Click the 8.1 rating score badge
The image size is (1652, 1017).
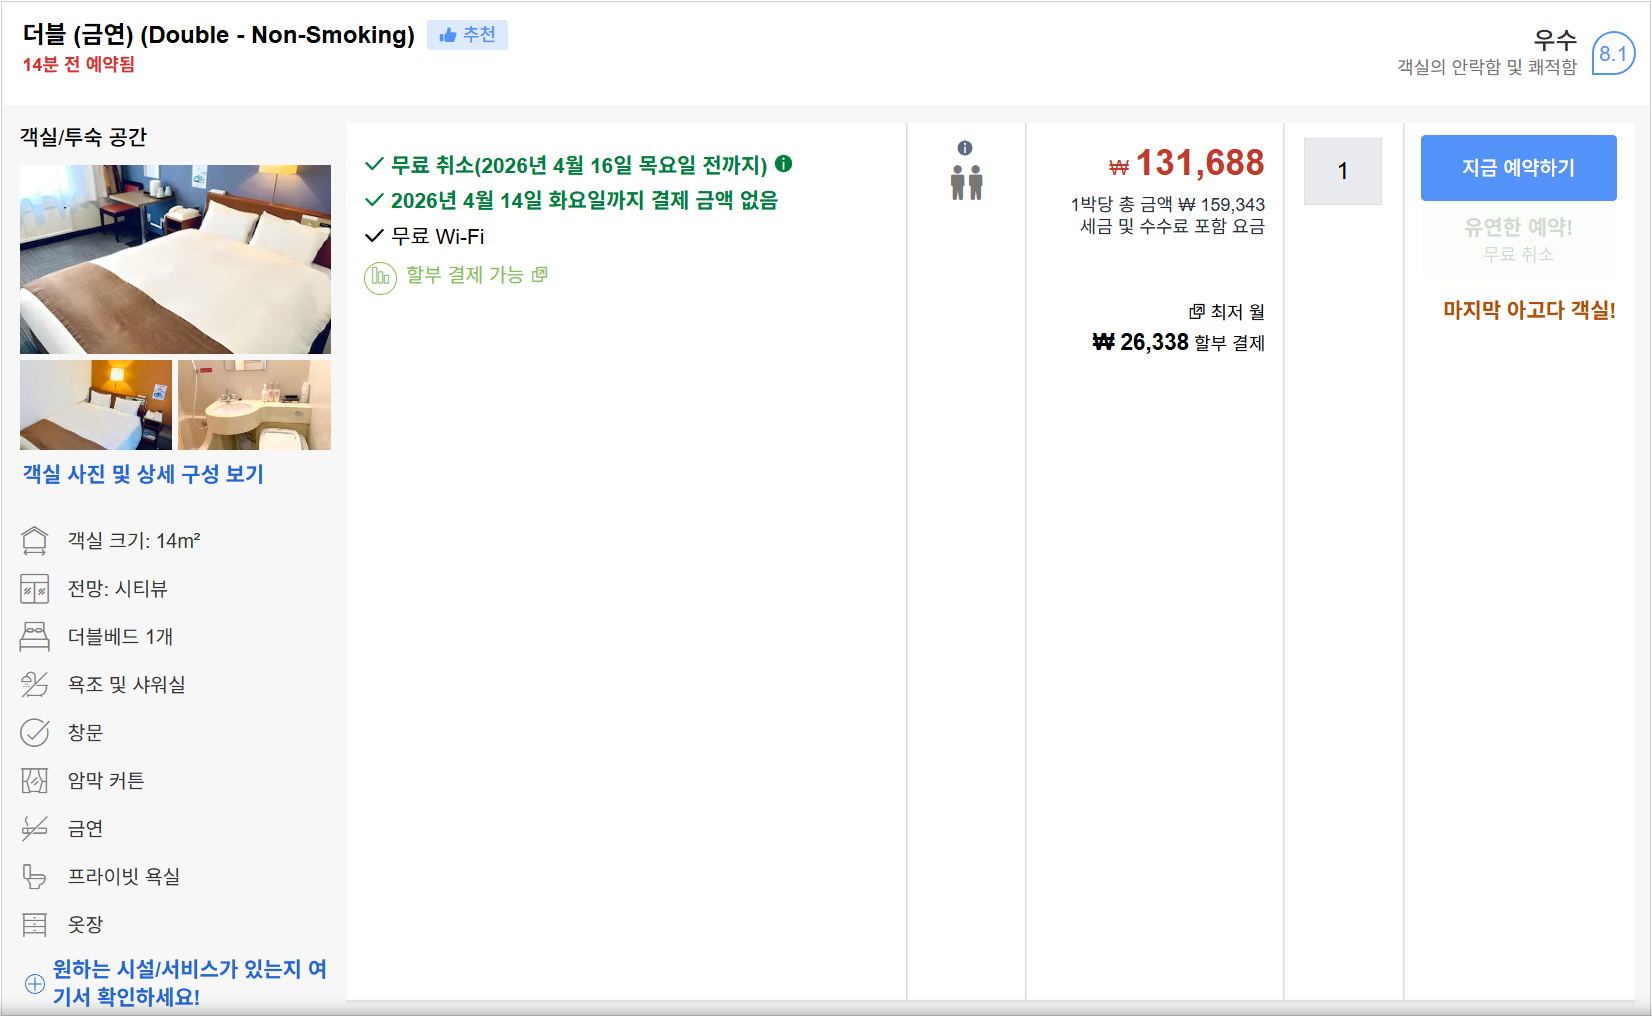click(x=1613, y=54)
